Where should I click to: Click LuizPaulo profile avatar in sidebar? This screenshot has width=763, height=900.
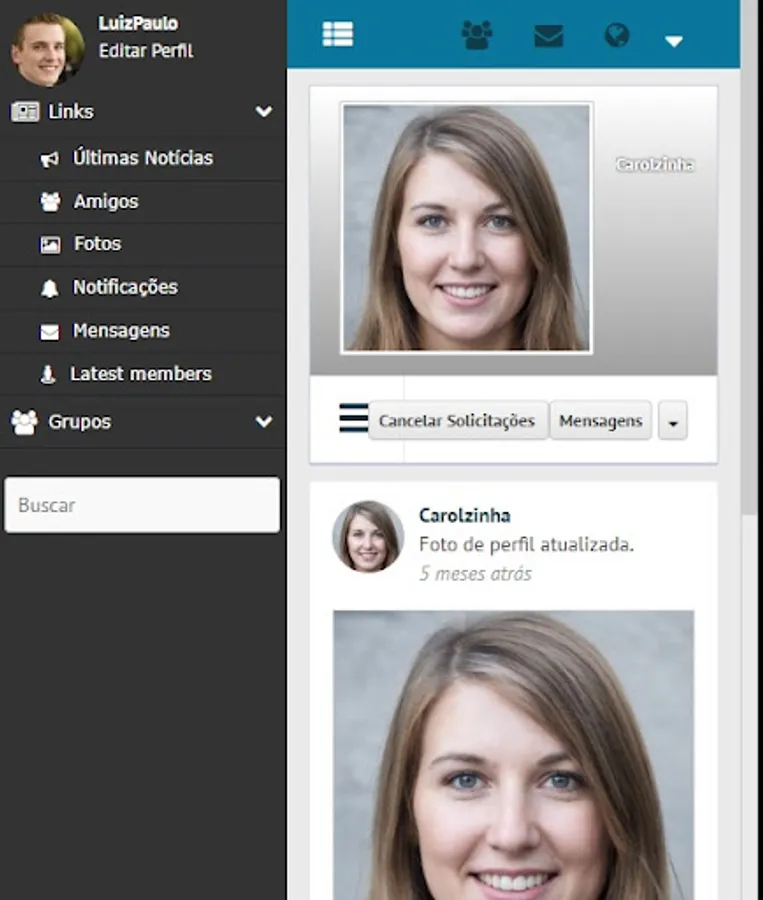48,49
